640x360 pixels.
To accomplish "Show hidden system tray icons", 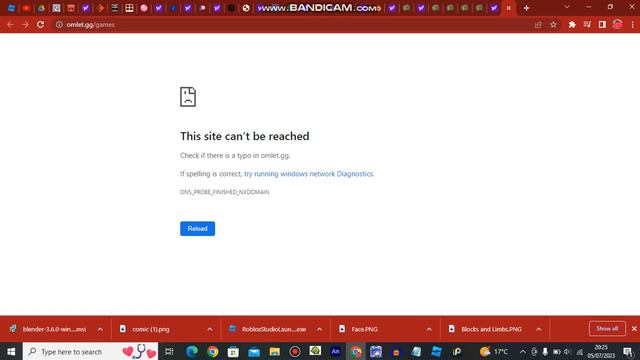I will pyautogui.click(x=522, y=351).
